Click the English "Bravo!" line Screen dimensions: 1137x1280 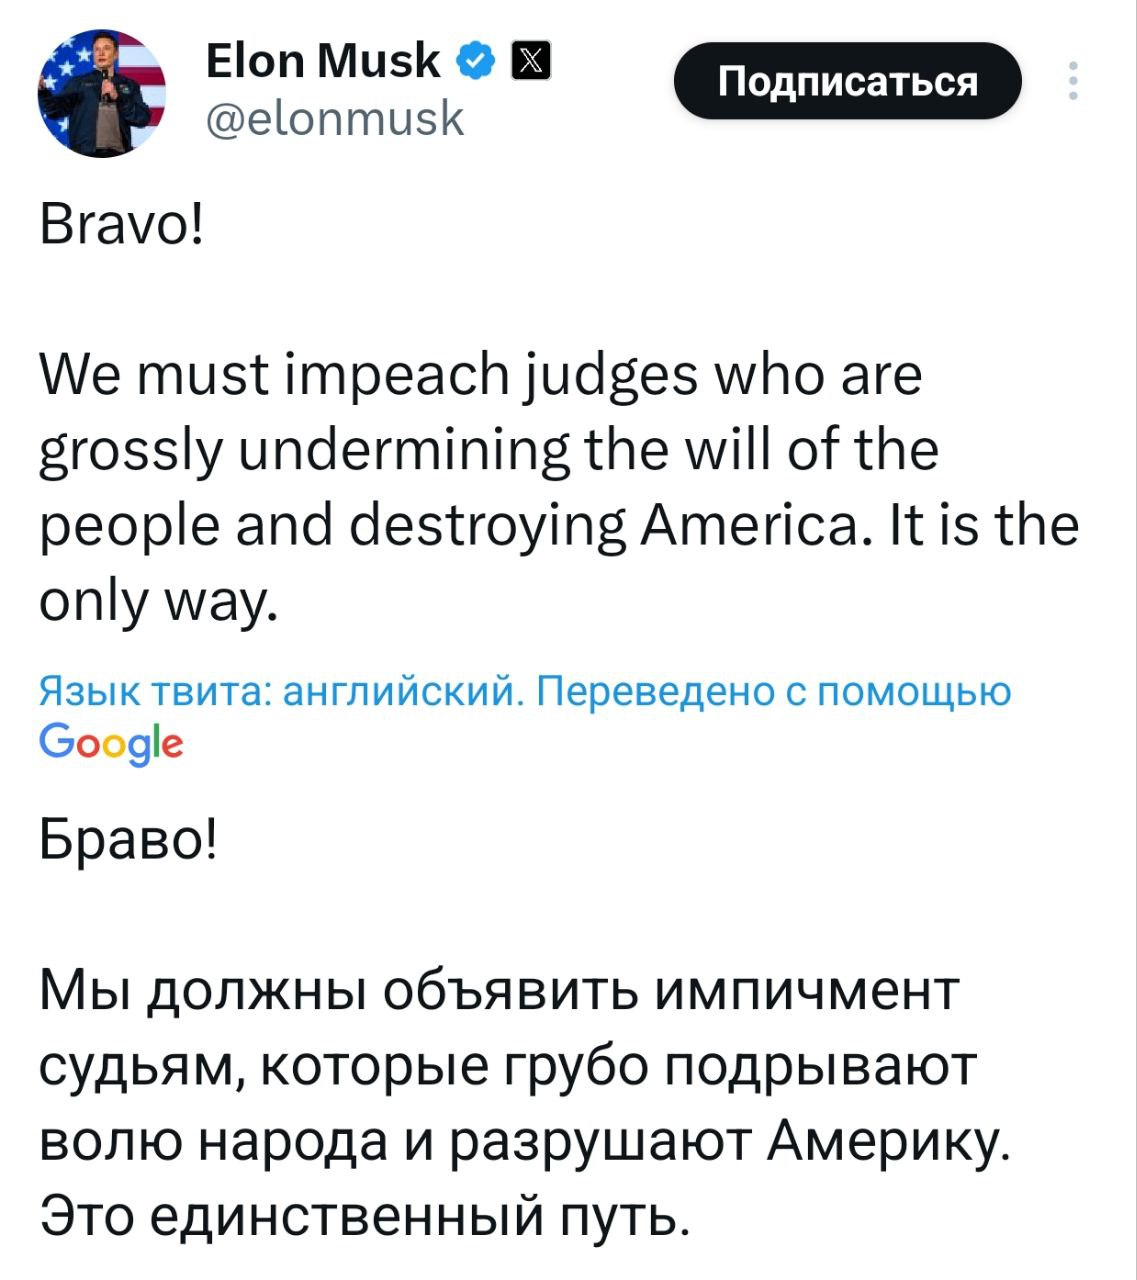point(122,223)
